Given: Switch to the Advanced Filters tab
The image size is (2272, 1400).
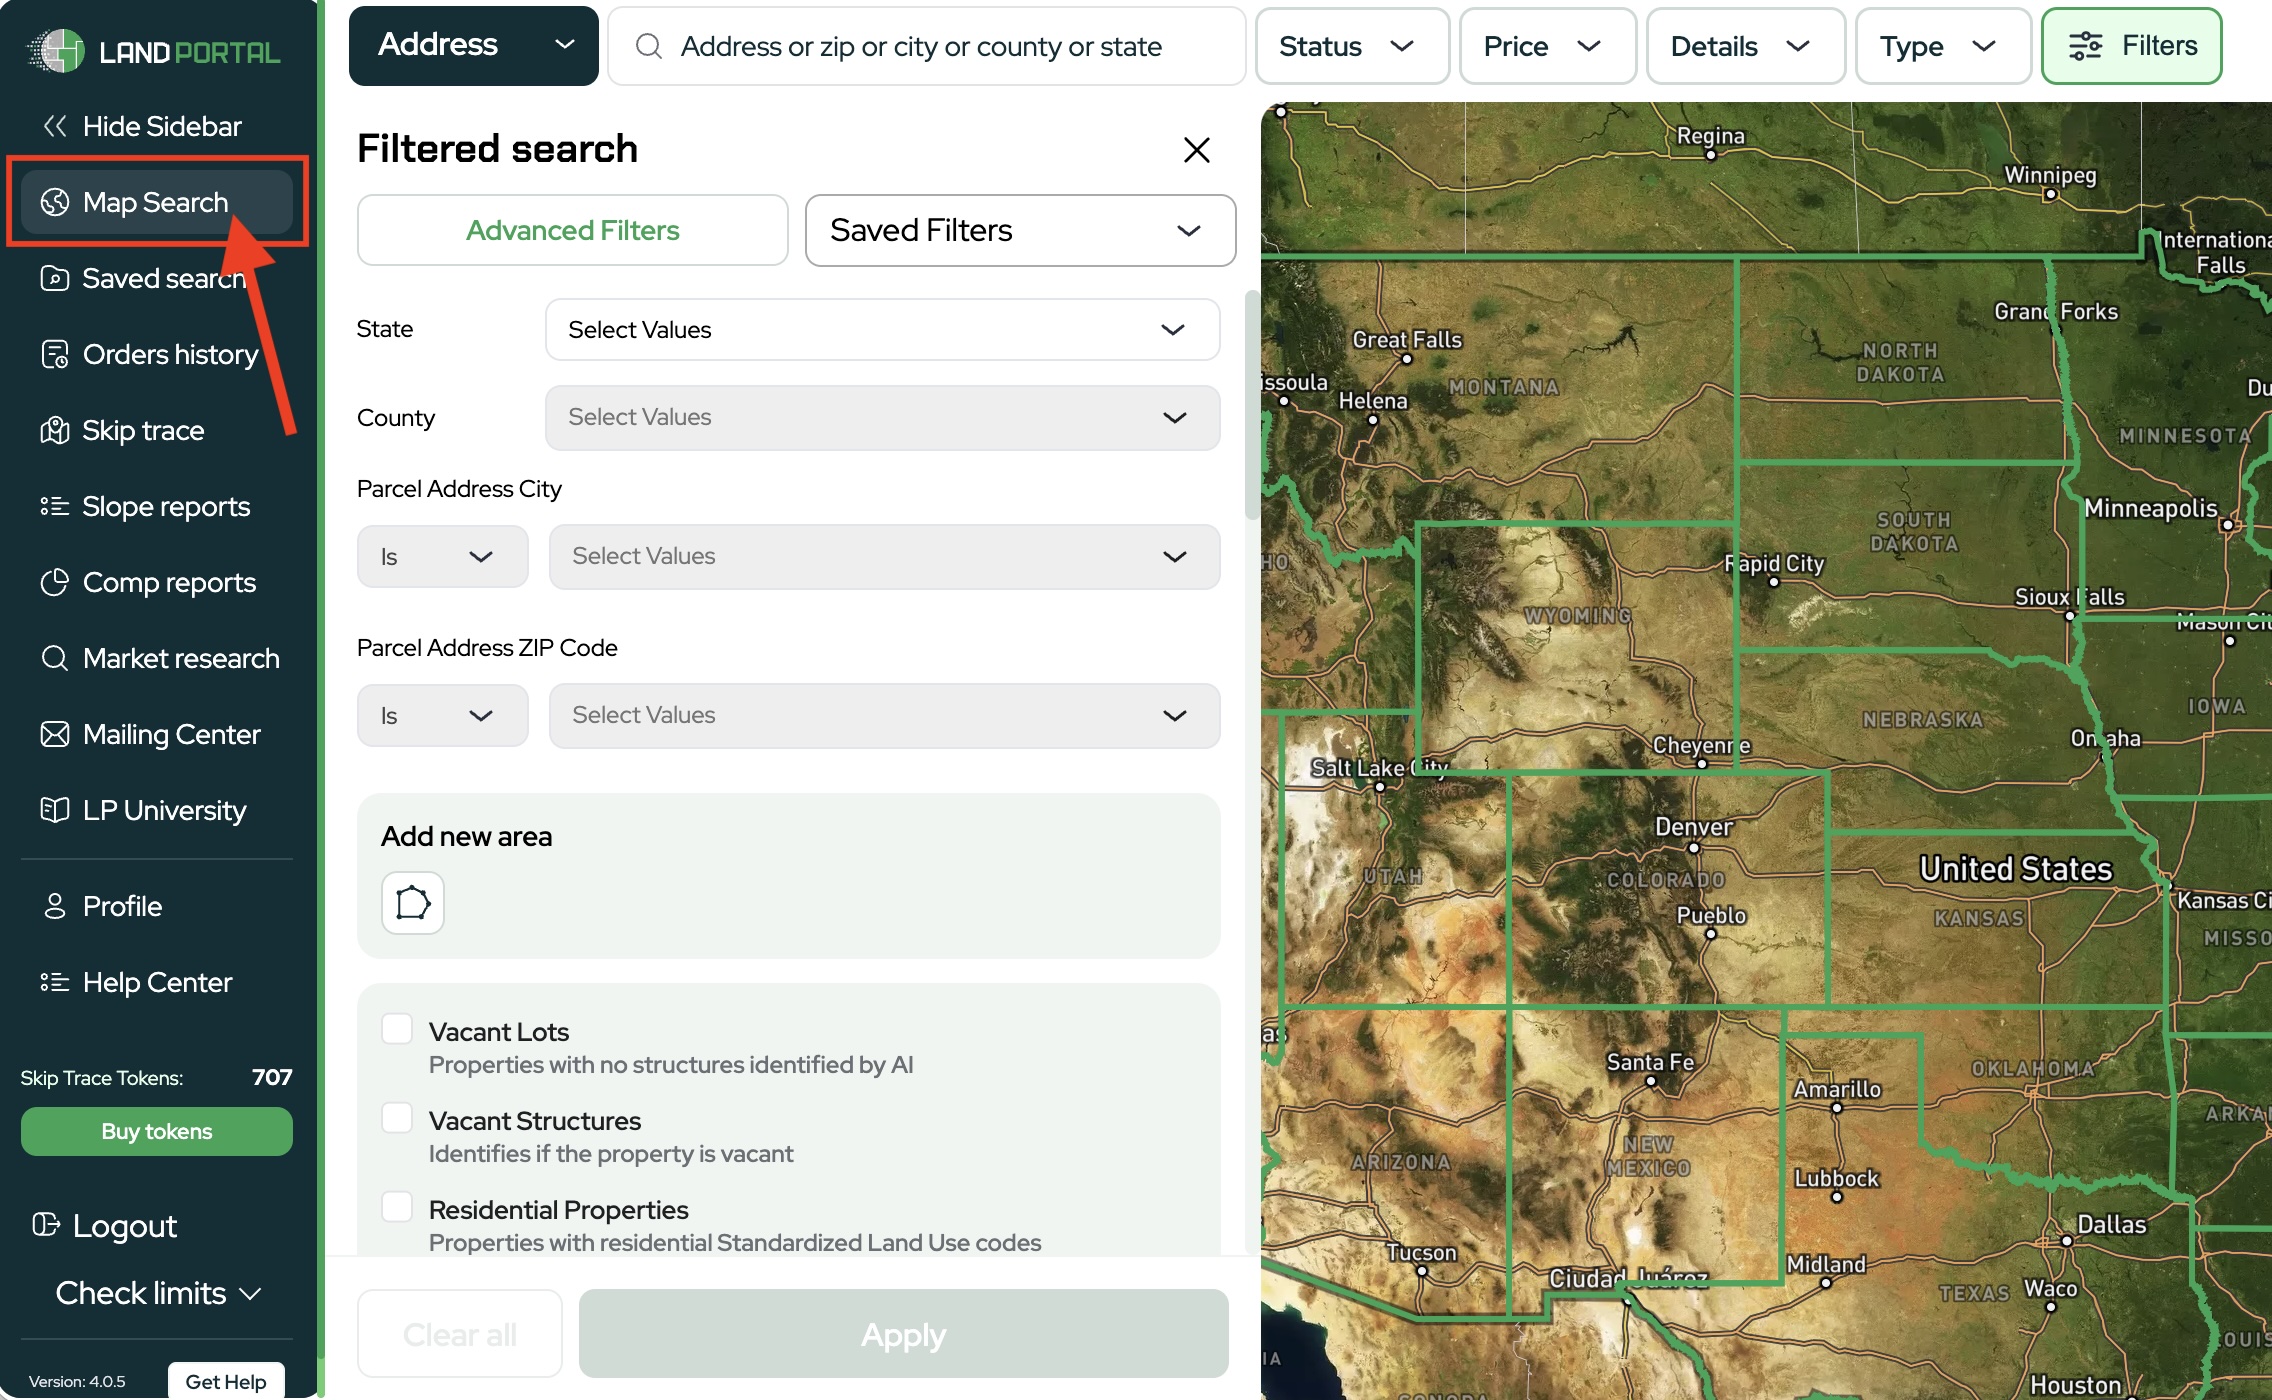Looking at the screenshot, I should click(x=572, y=231).
